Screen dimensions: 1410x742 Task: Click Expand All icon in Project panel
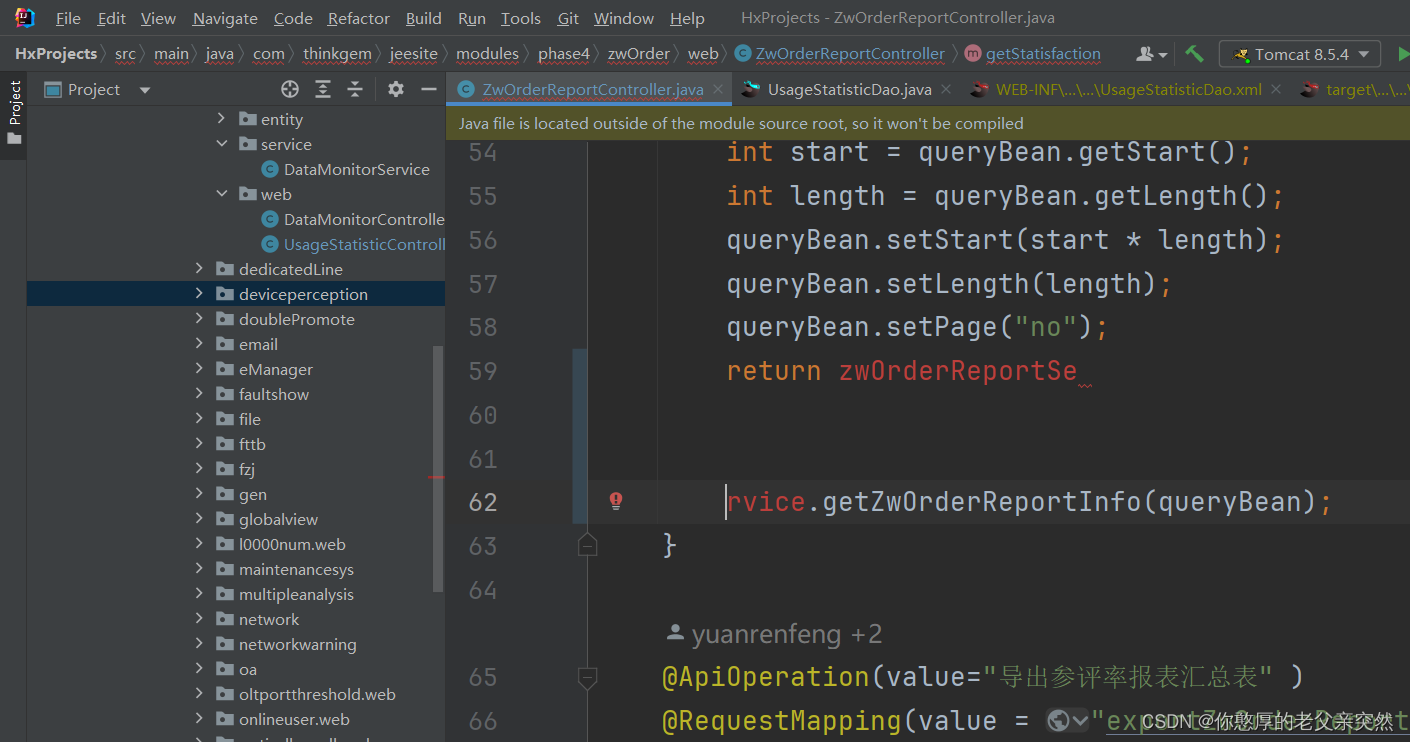323,90
